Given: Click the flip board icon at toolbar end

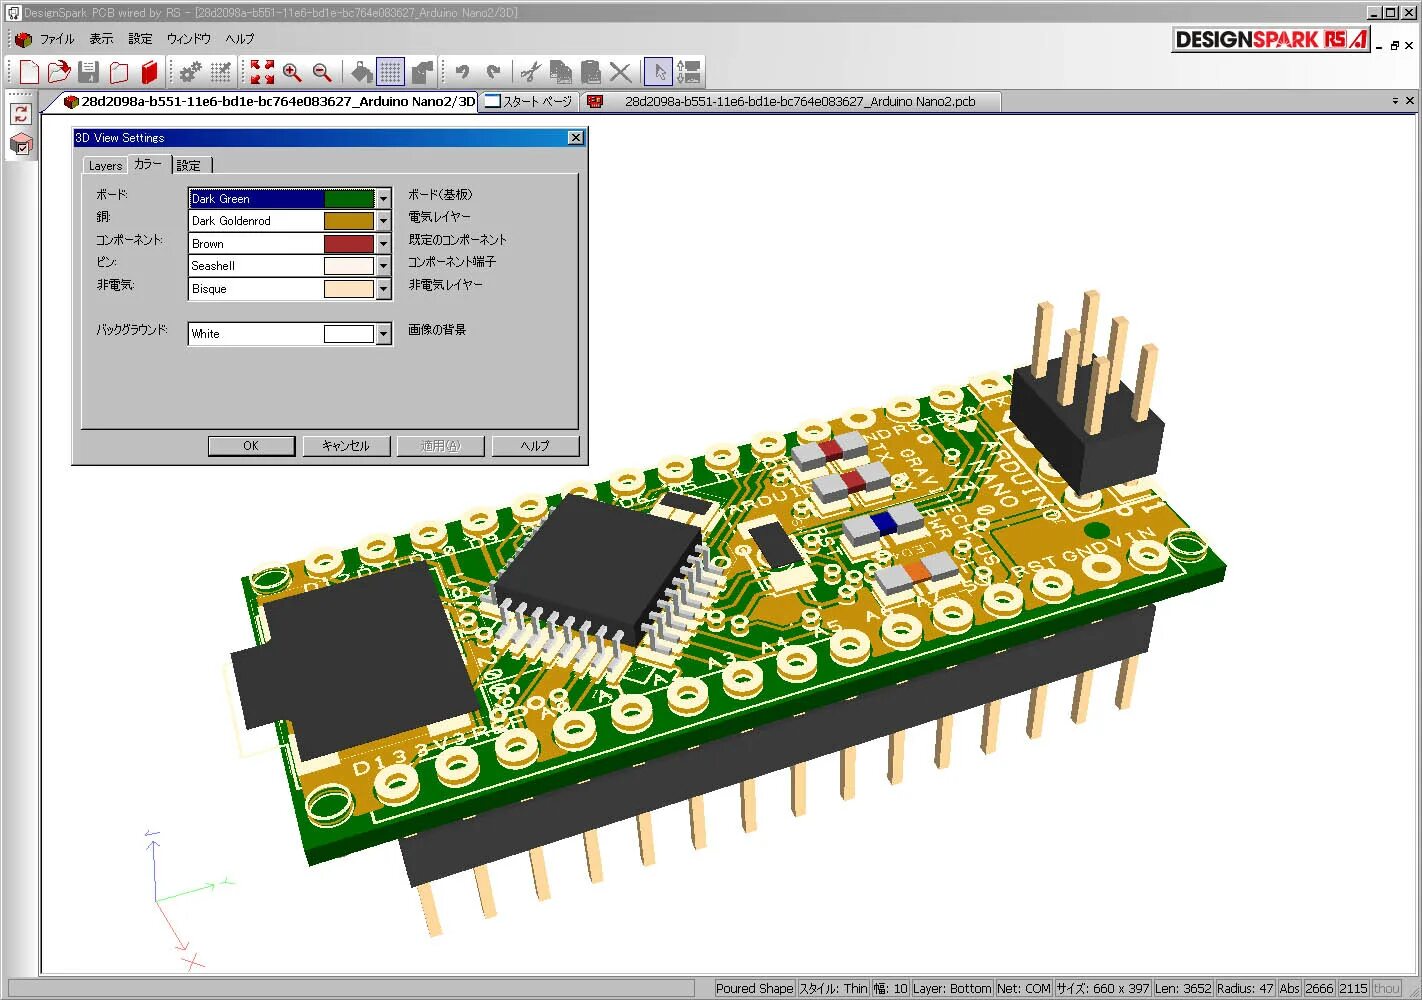Looking at the screenshot, I should click(x=689, y=72).
